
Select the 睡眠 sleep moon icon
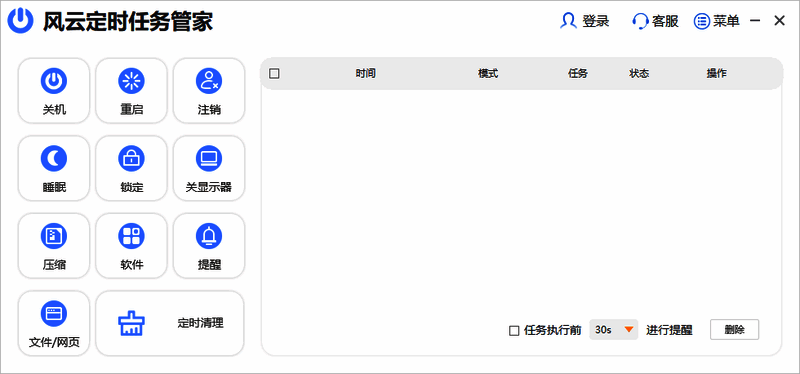54,159
